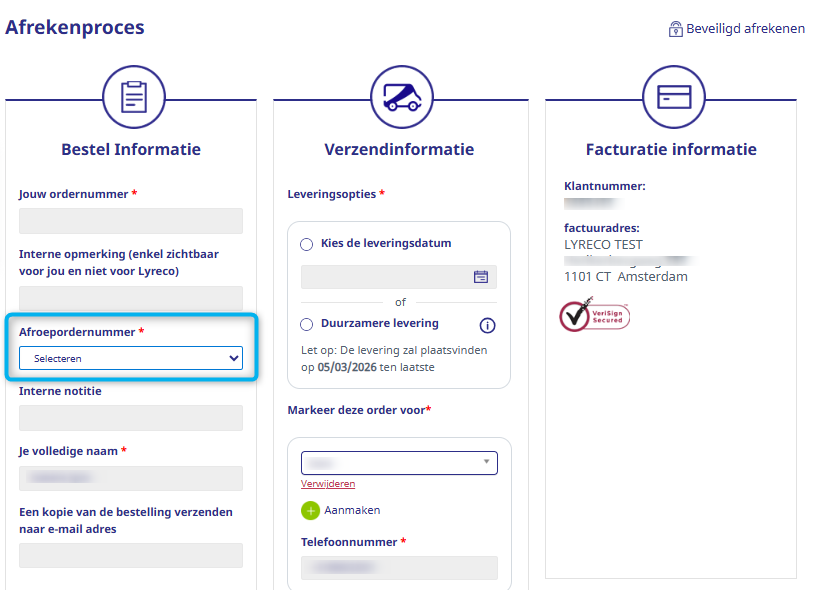Click the Aanmaken text link
The image size is (818, 590).
[352, 510]
